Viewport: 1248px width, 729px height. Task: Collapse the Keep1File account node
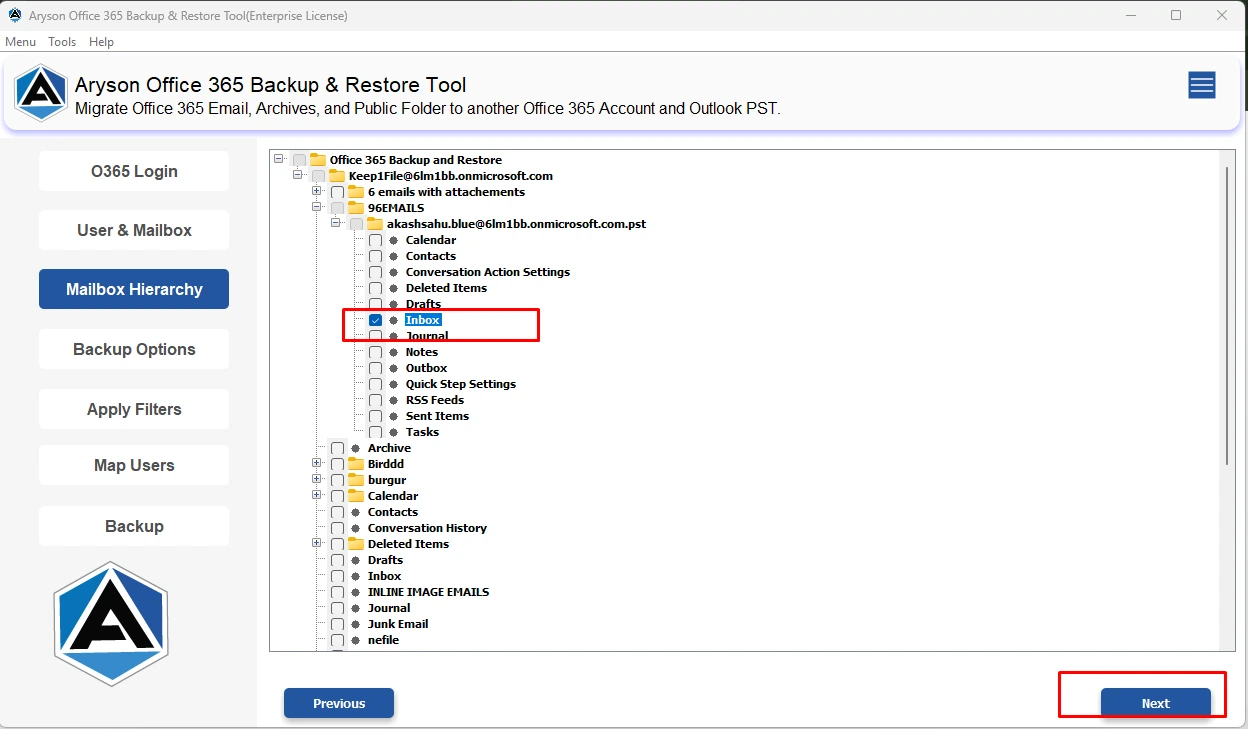[298, 175]
